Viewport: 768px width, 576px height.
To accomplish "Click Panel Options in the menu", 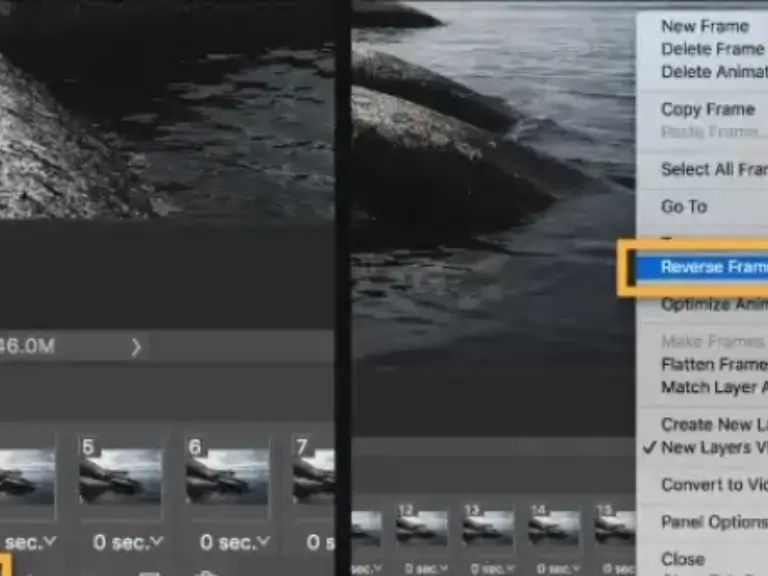I will point(712,522).
